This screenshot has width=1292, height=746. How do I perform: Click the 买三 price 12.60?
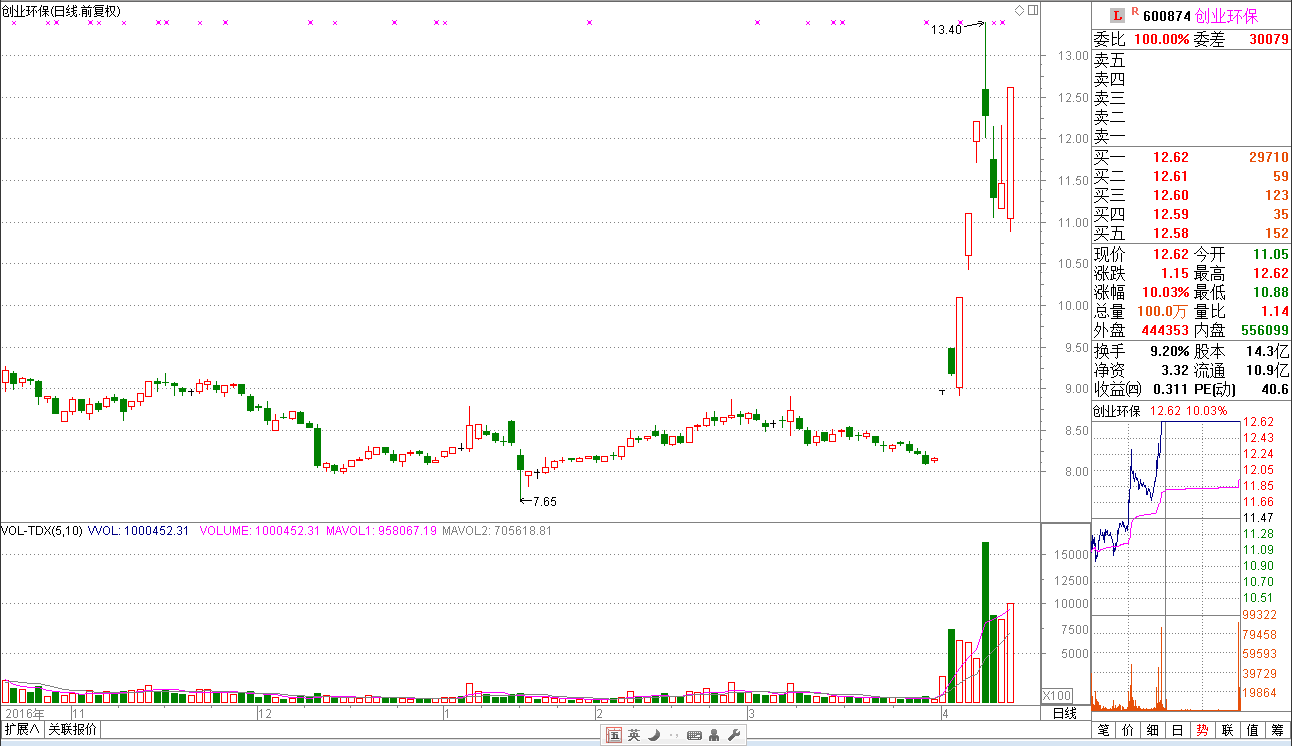point(1171,195)
